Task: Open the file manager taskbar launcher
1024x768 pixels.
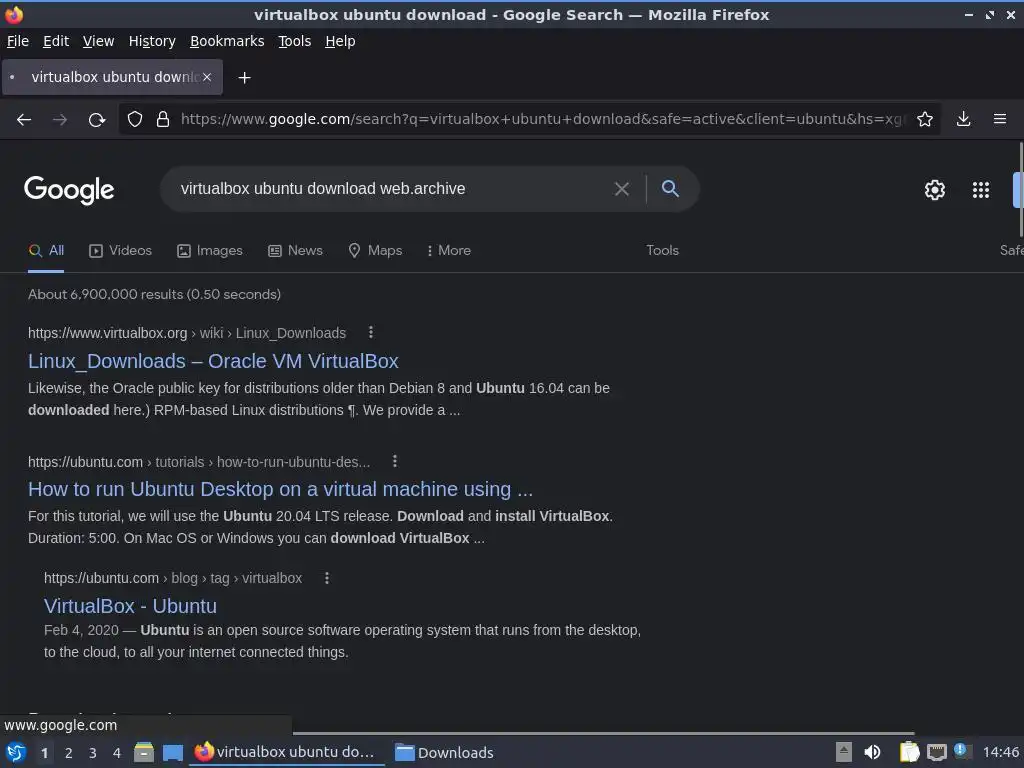Action: pyautogui.click(x=144, y=752)
